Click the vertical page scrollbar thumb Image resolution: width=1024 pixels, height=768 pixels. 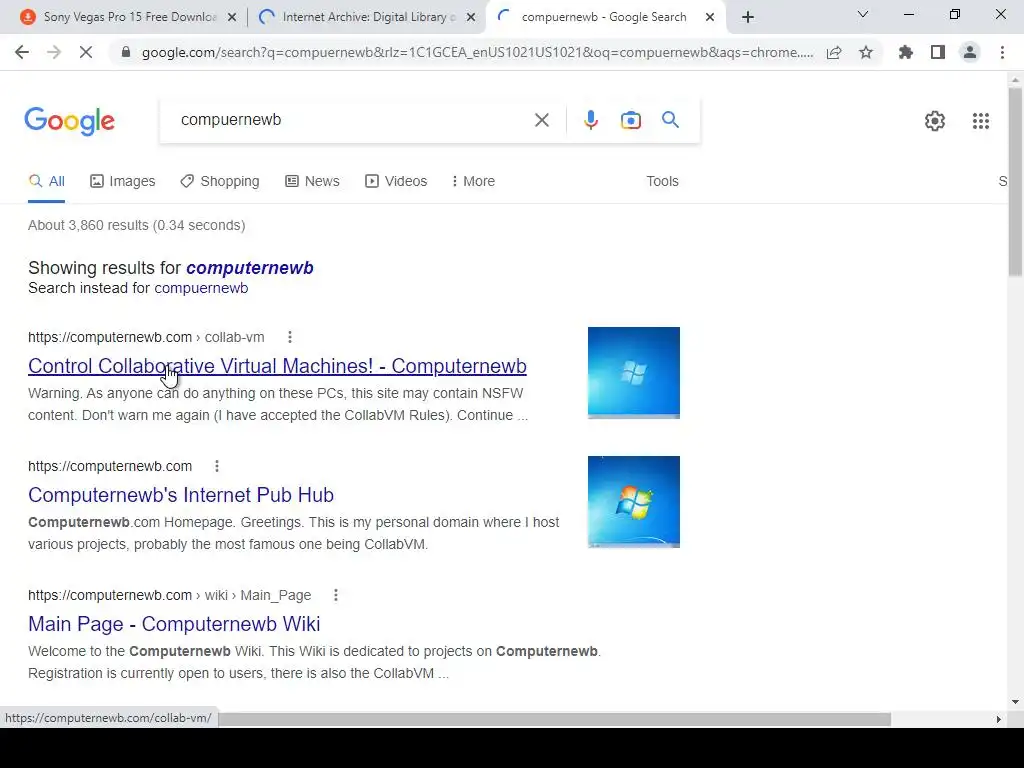coord(1015,182)
